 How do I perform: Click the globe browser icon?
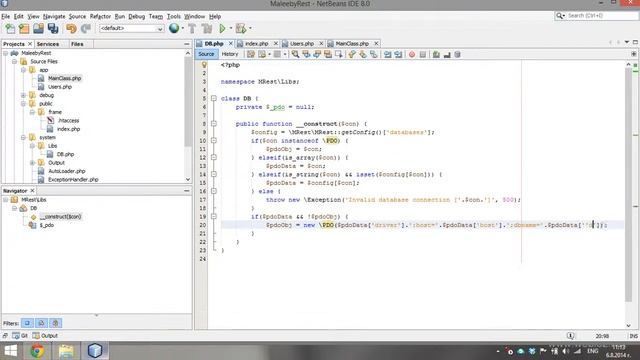(x=174, y=28)
